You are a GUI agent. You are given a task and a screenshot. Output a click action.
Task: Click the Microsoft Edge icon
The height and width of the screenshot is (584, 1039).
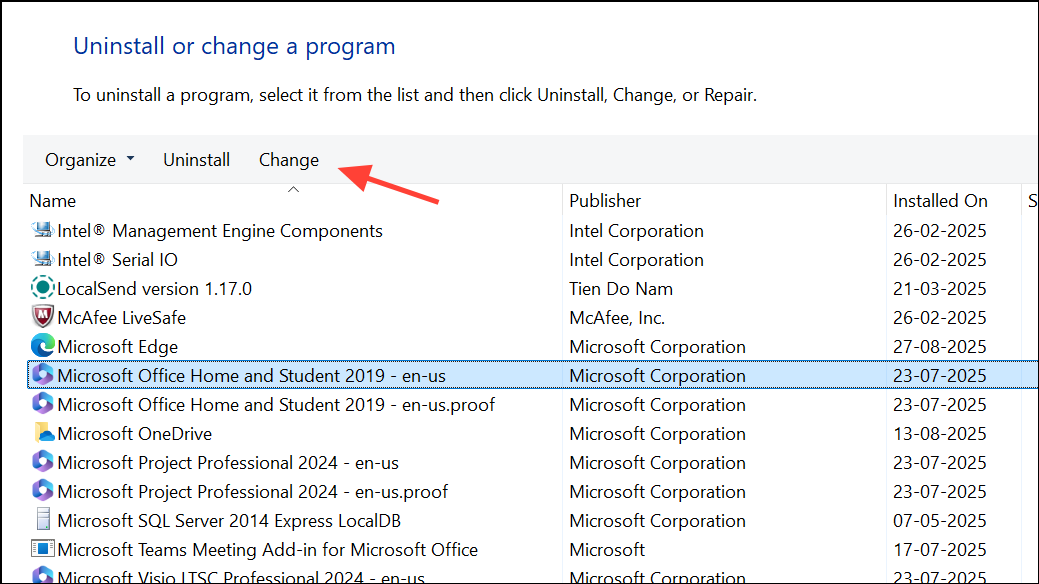42,346
